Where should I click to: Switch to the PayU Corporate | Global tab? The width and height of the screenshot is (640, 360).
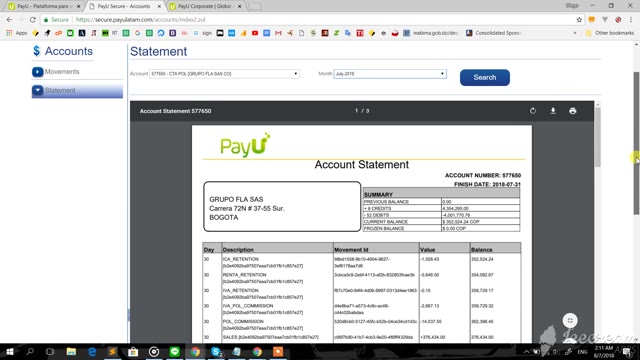tap(204, 6)
